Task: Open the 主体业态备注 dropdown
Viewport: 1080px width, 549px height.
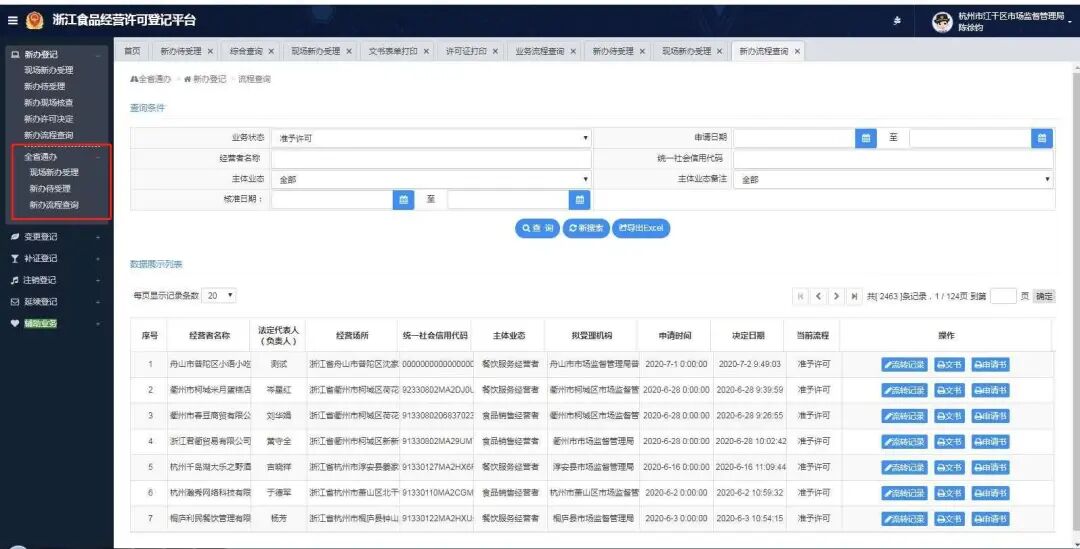Action: 893,179
